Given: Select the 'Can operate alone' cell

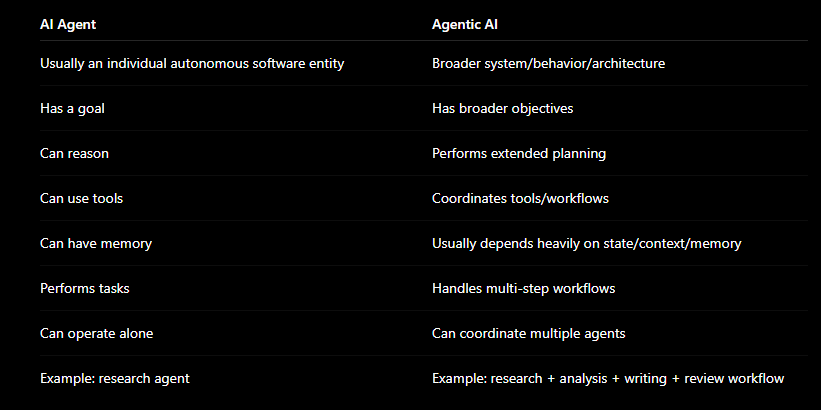Looking at the screenshot, I should pyautogui.click(x=97, y=334).
